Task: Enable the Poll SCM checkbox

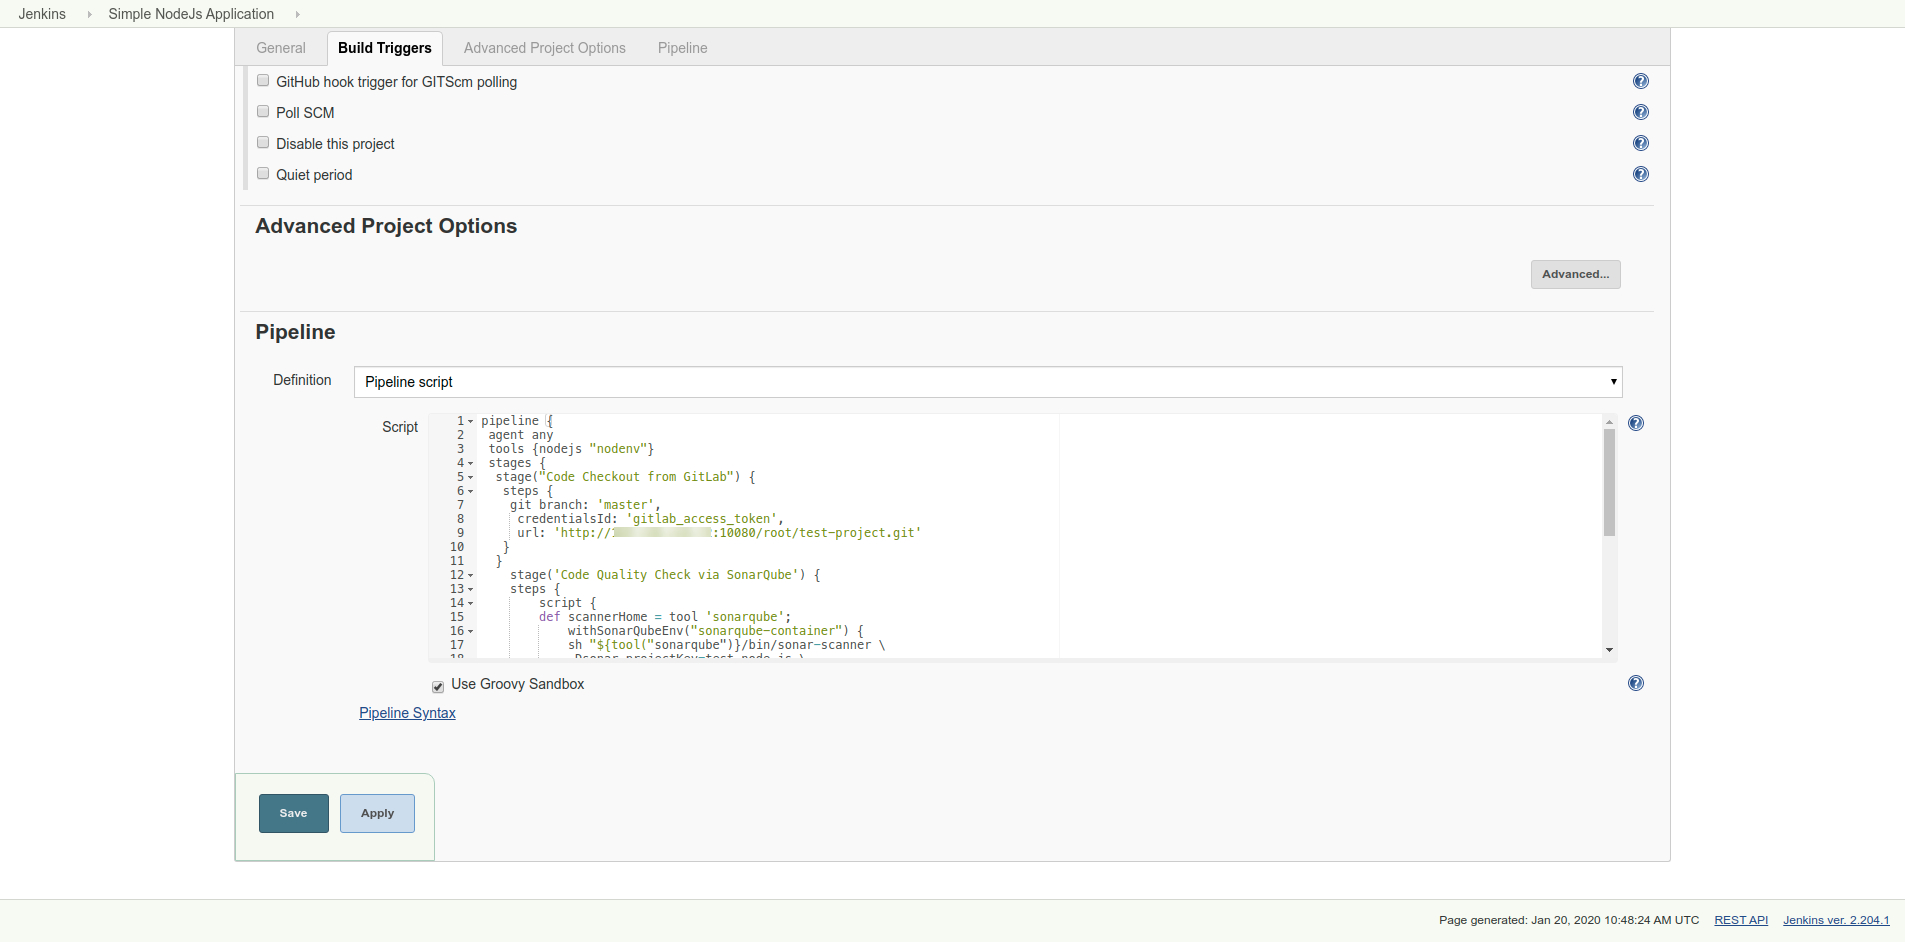Action: pyautogui.click(x=263, y=112)
